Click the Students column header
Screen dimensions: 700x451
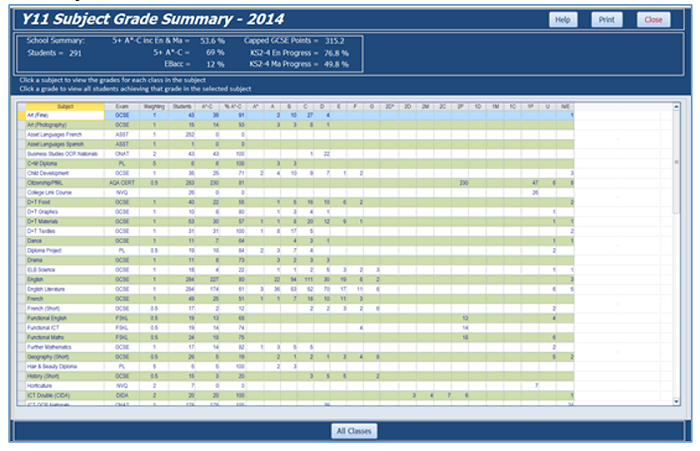(182, 106)
